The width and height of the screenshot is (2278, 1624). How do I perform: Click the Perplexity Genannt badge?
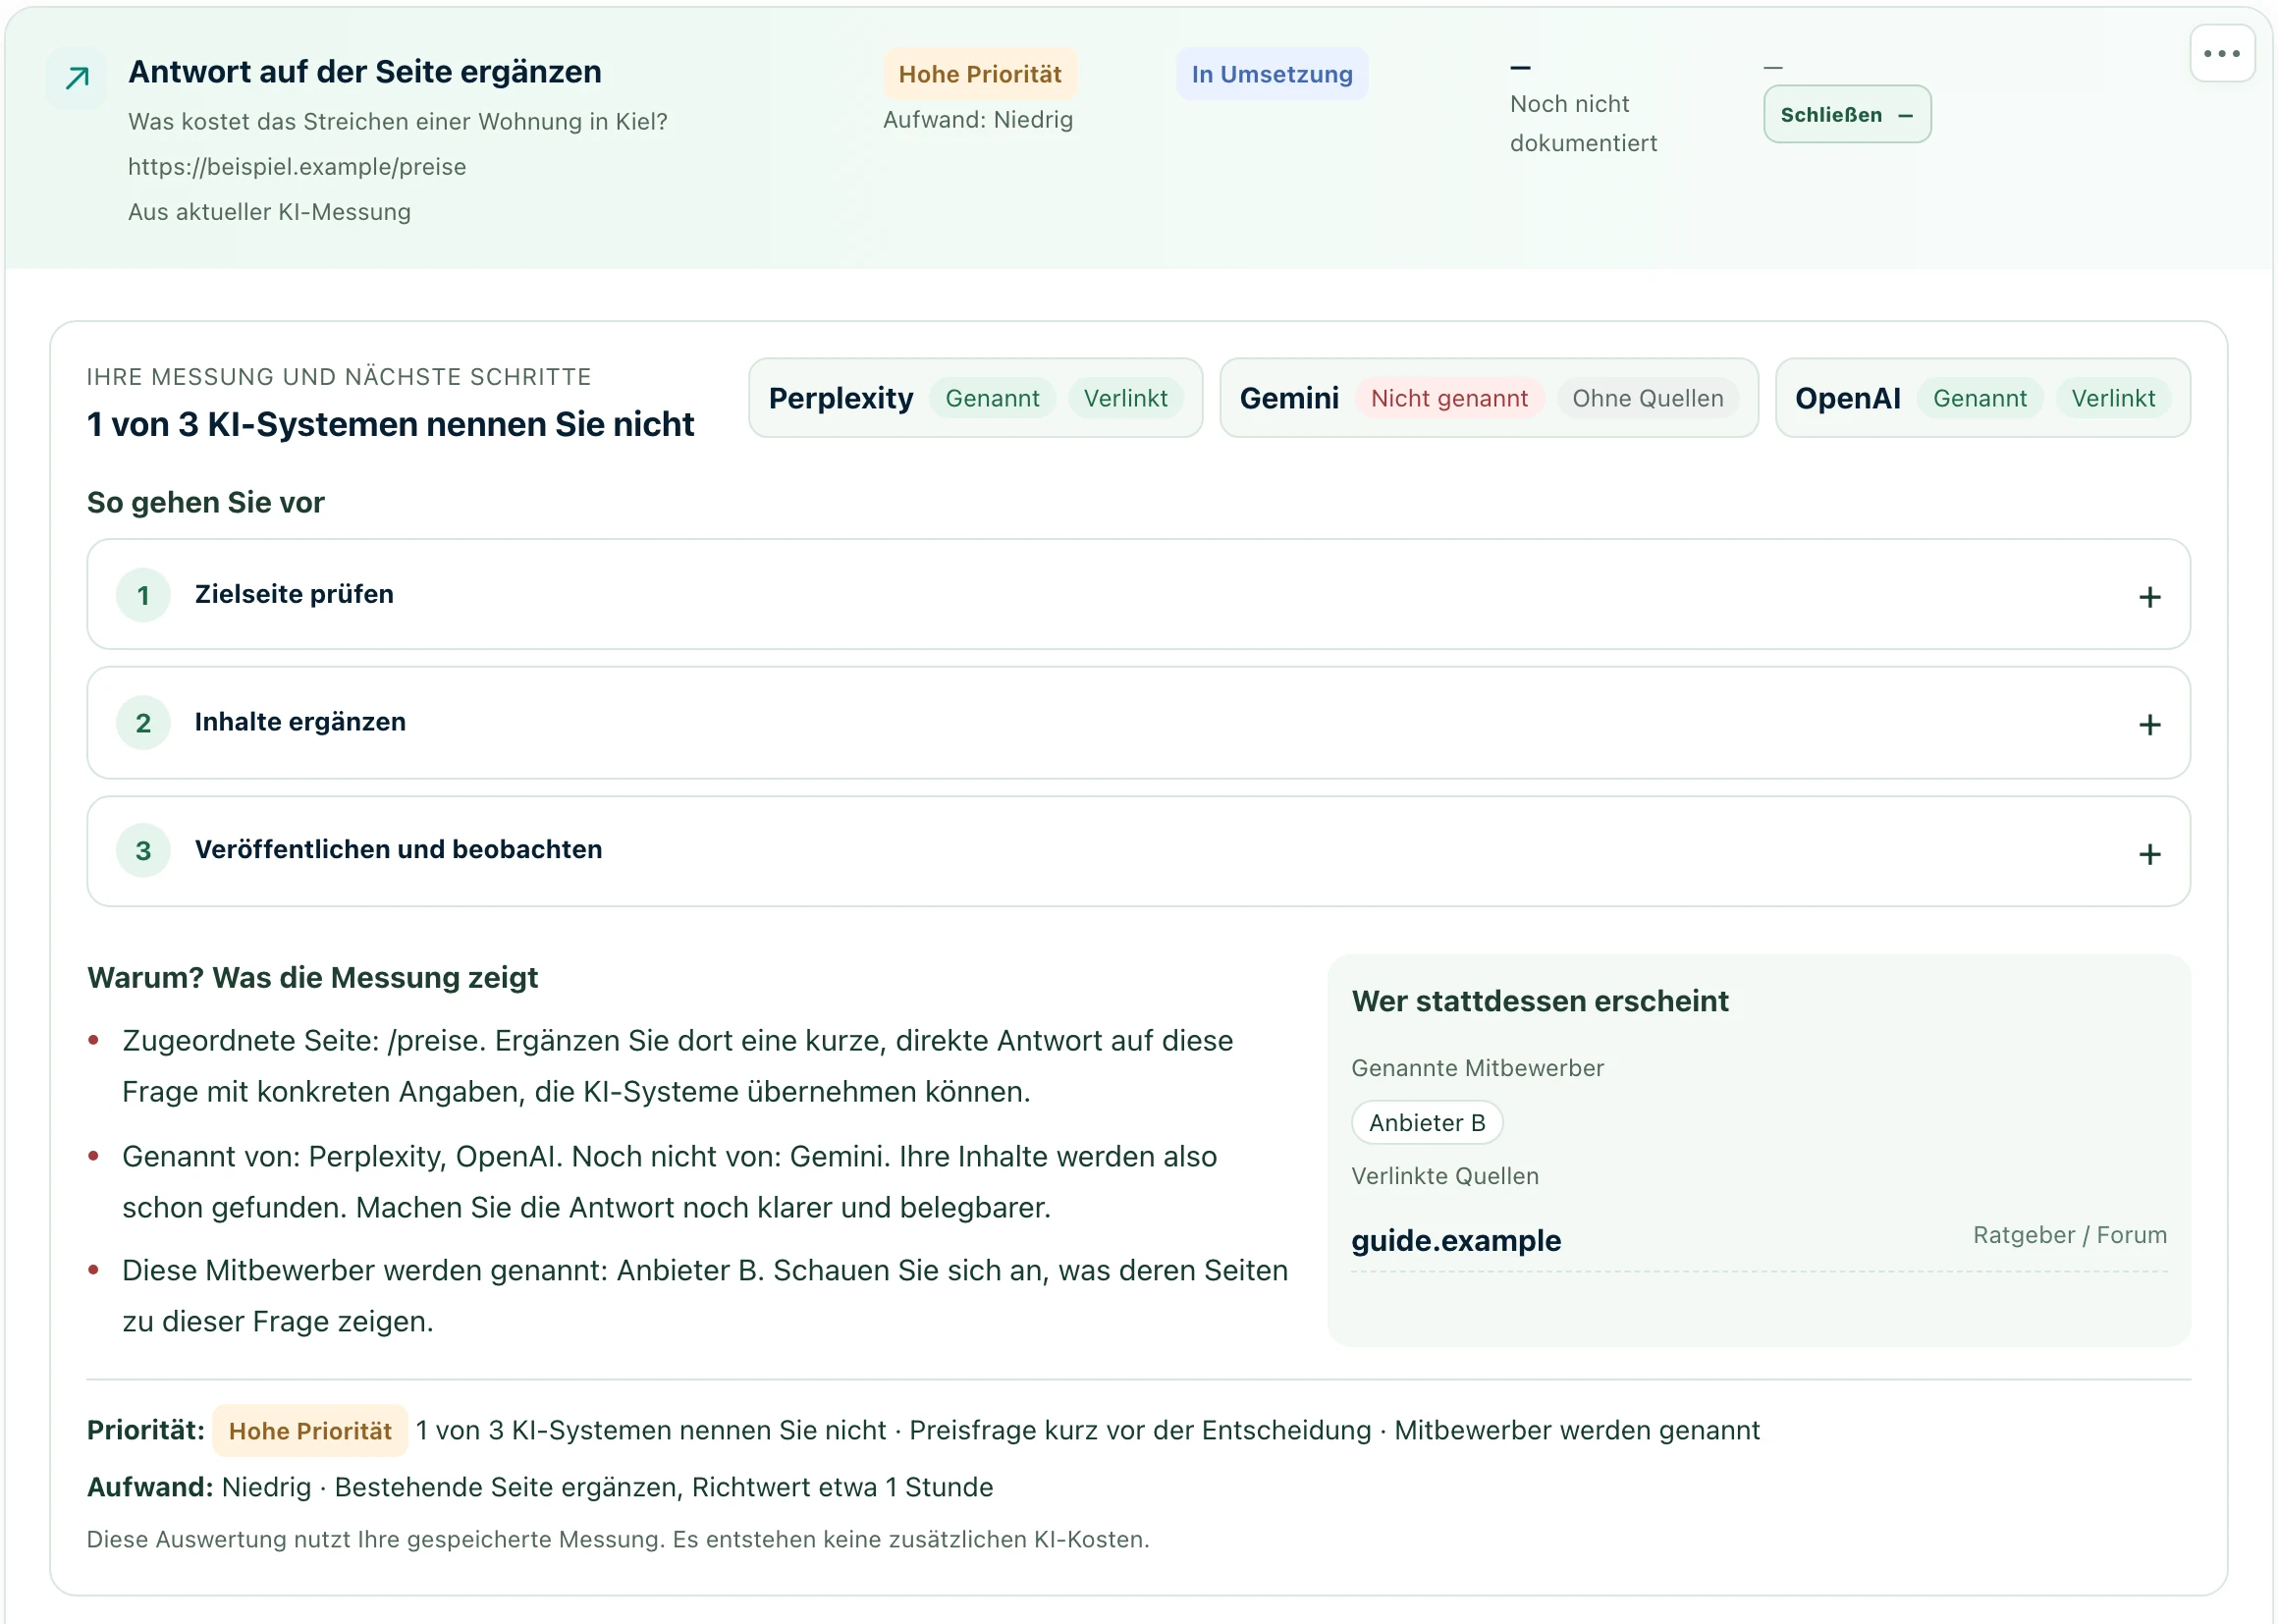[992, 398]
